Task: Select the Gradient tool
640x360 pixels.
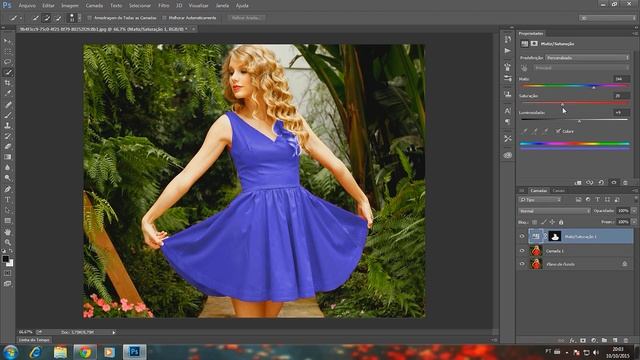Action: (7, 157)
